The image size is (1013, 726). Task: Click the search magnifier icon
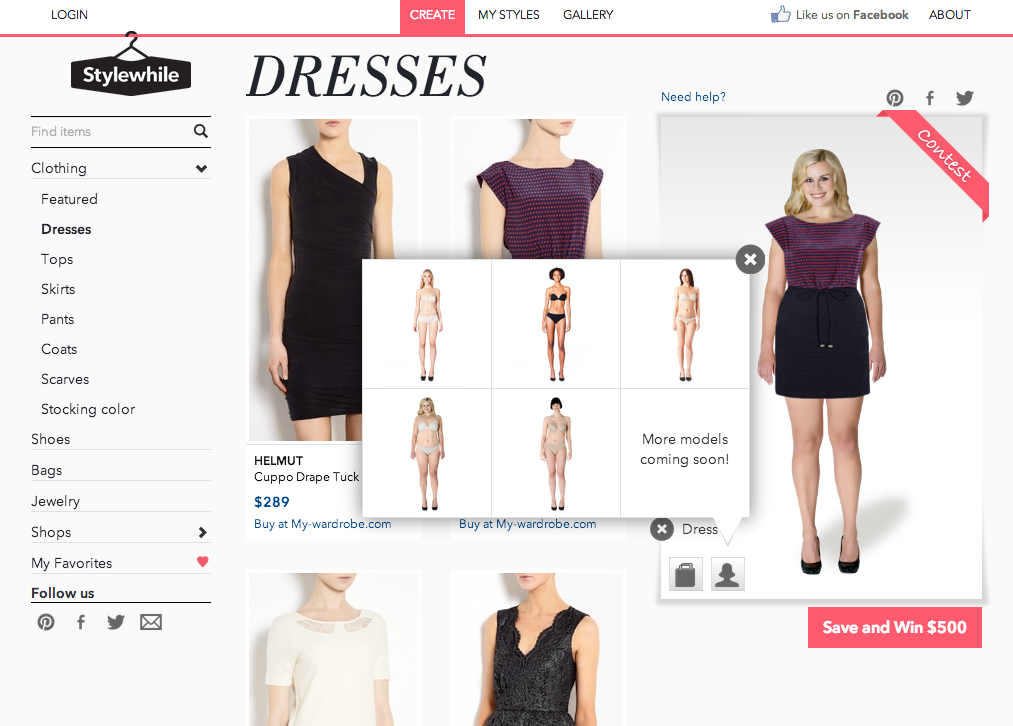[x=201, y=131]
